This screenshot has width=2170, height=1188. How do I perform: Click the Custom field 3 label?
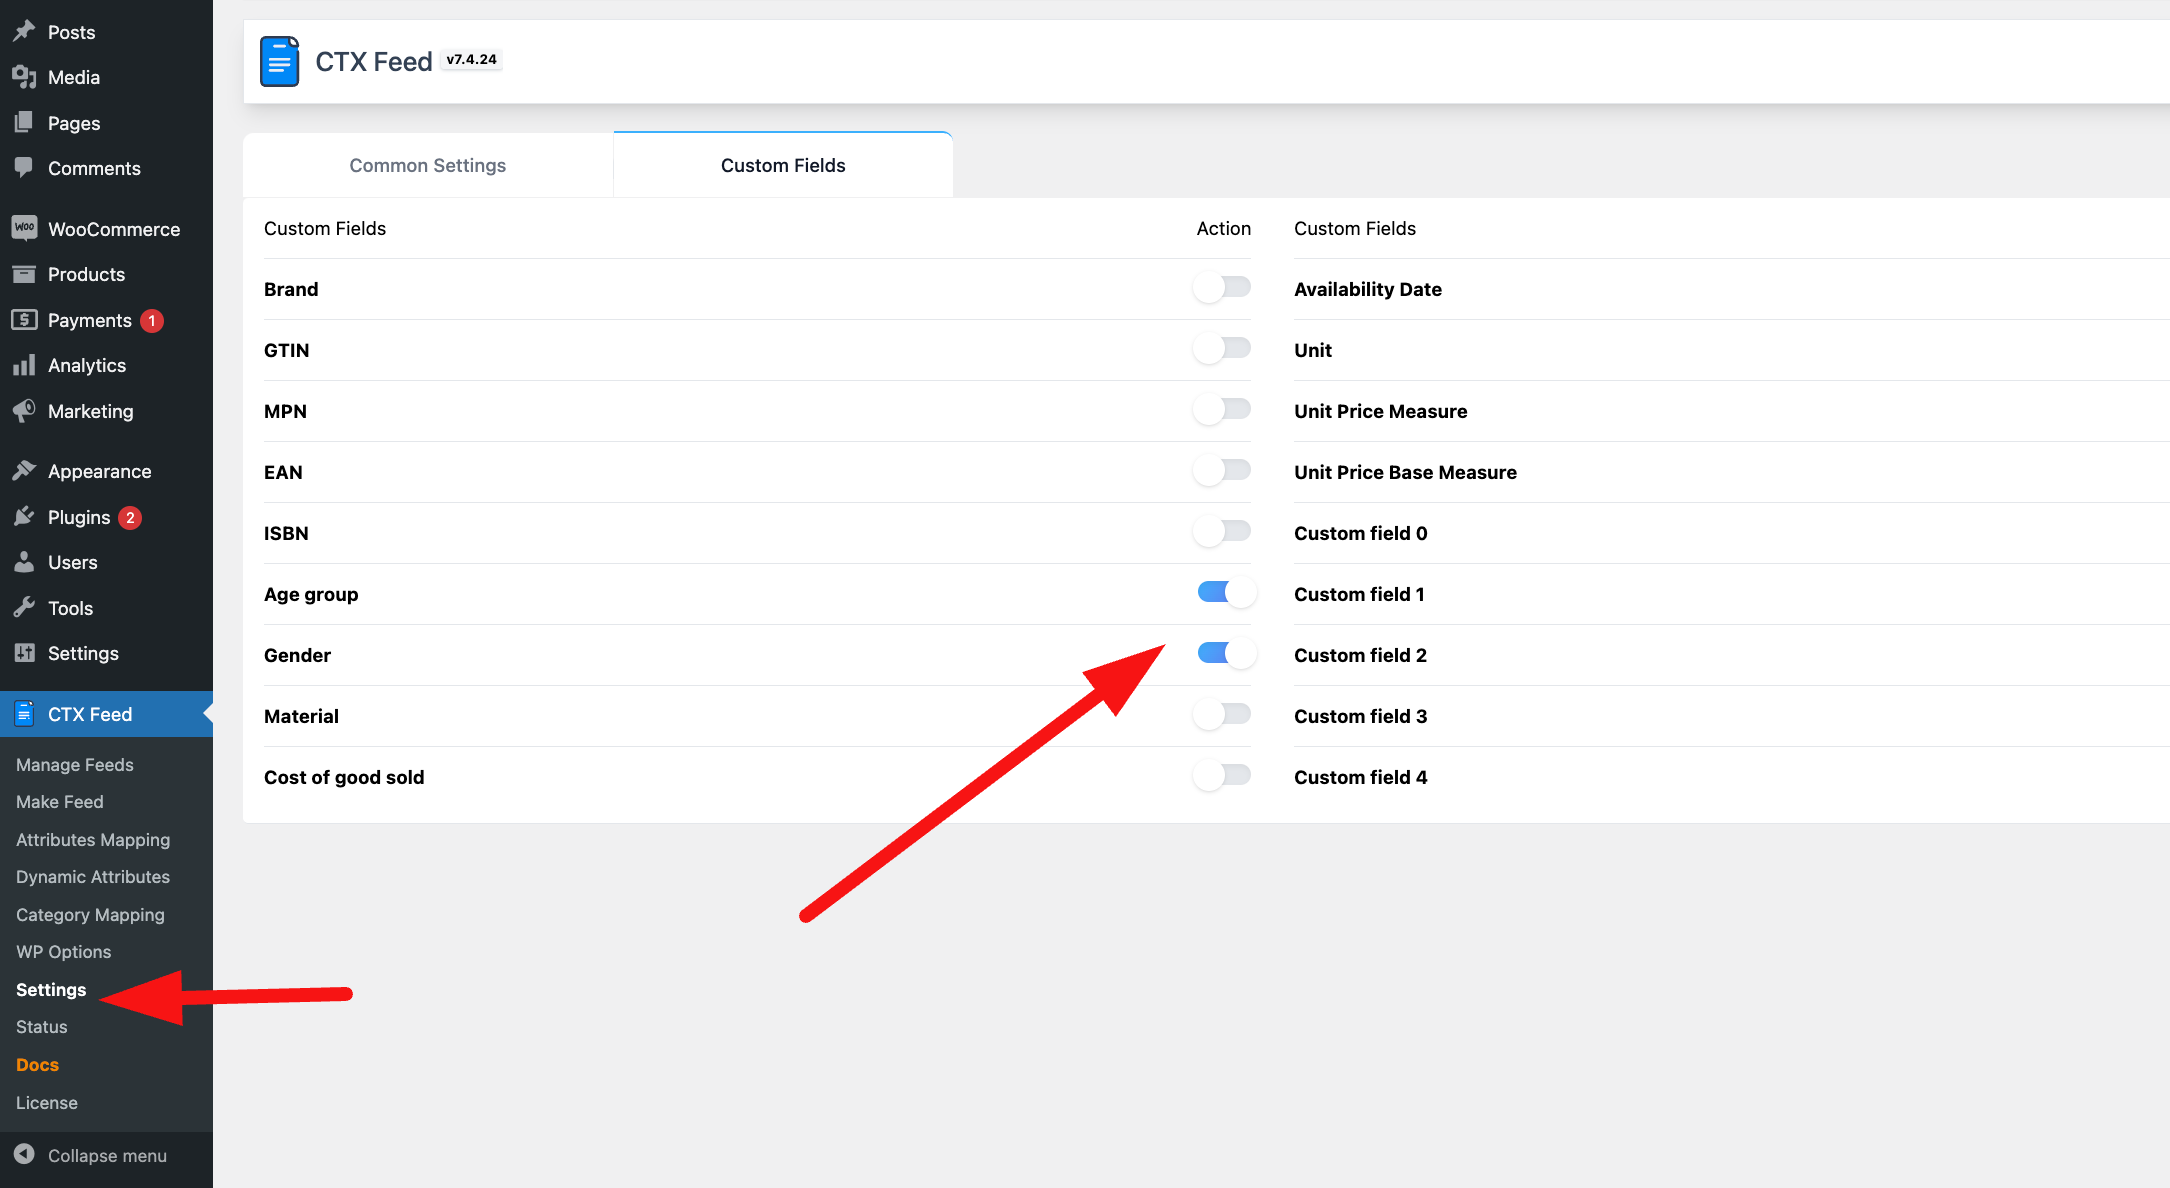point(1361,716)
